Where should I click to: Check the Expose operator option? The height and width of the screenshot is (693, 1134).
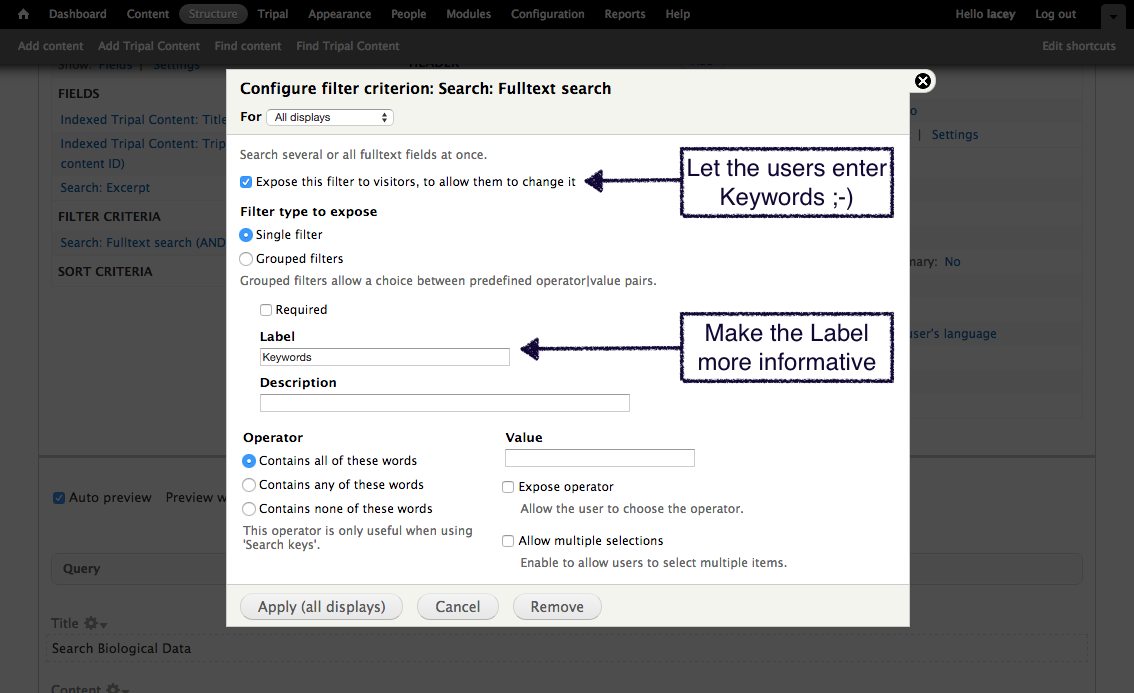click(508, 487)
